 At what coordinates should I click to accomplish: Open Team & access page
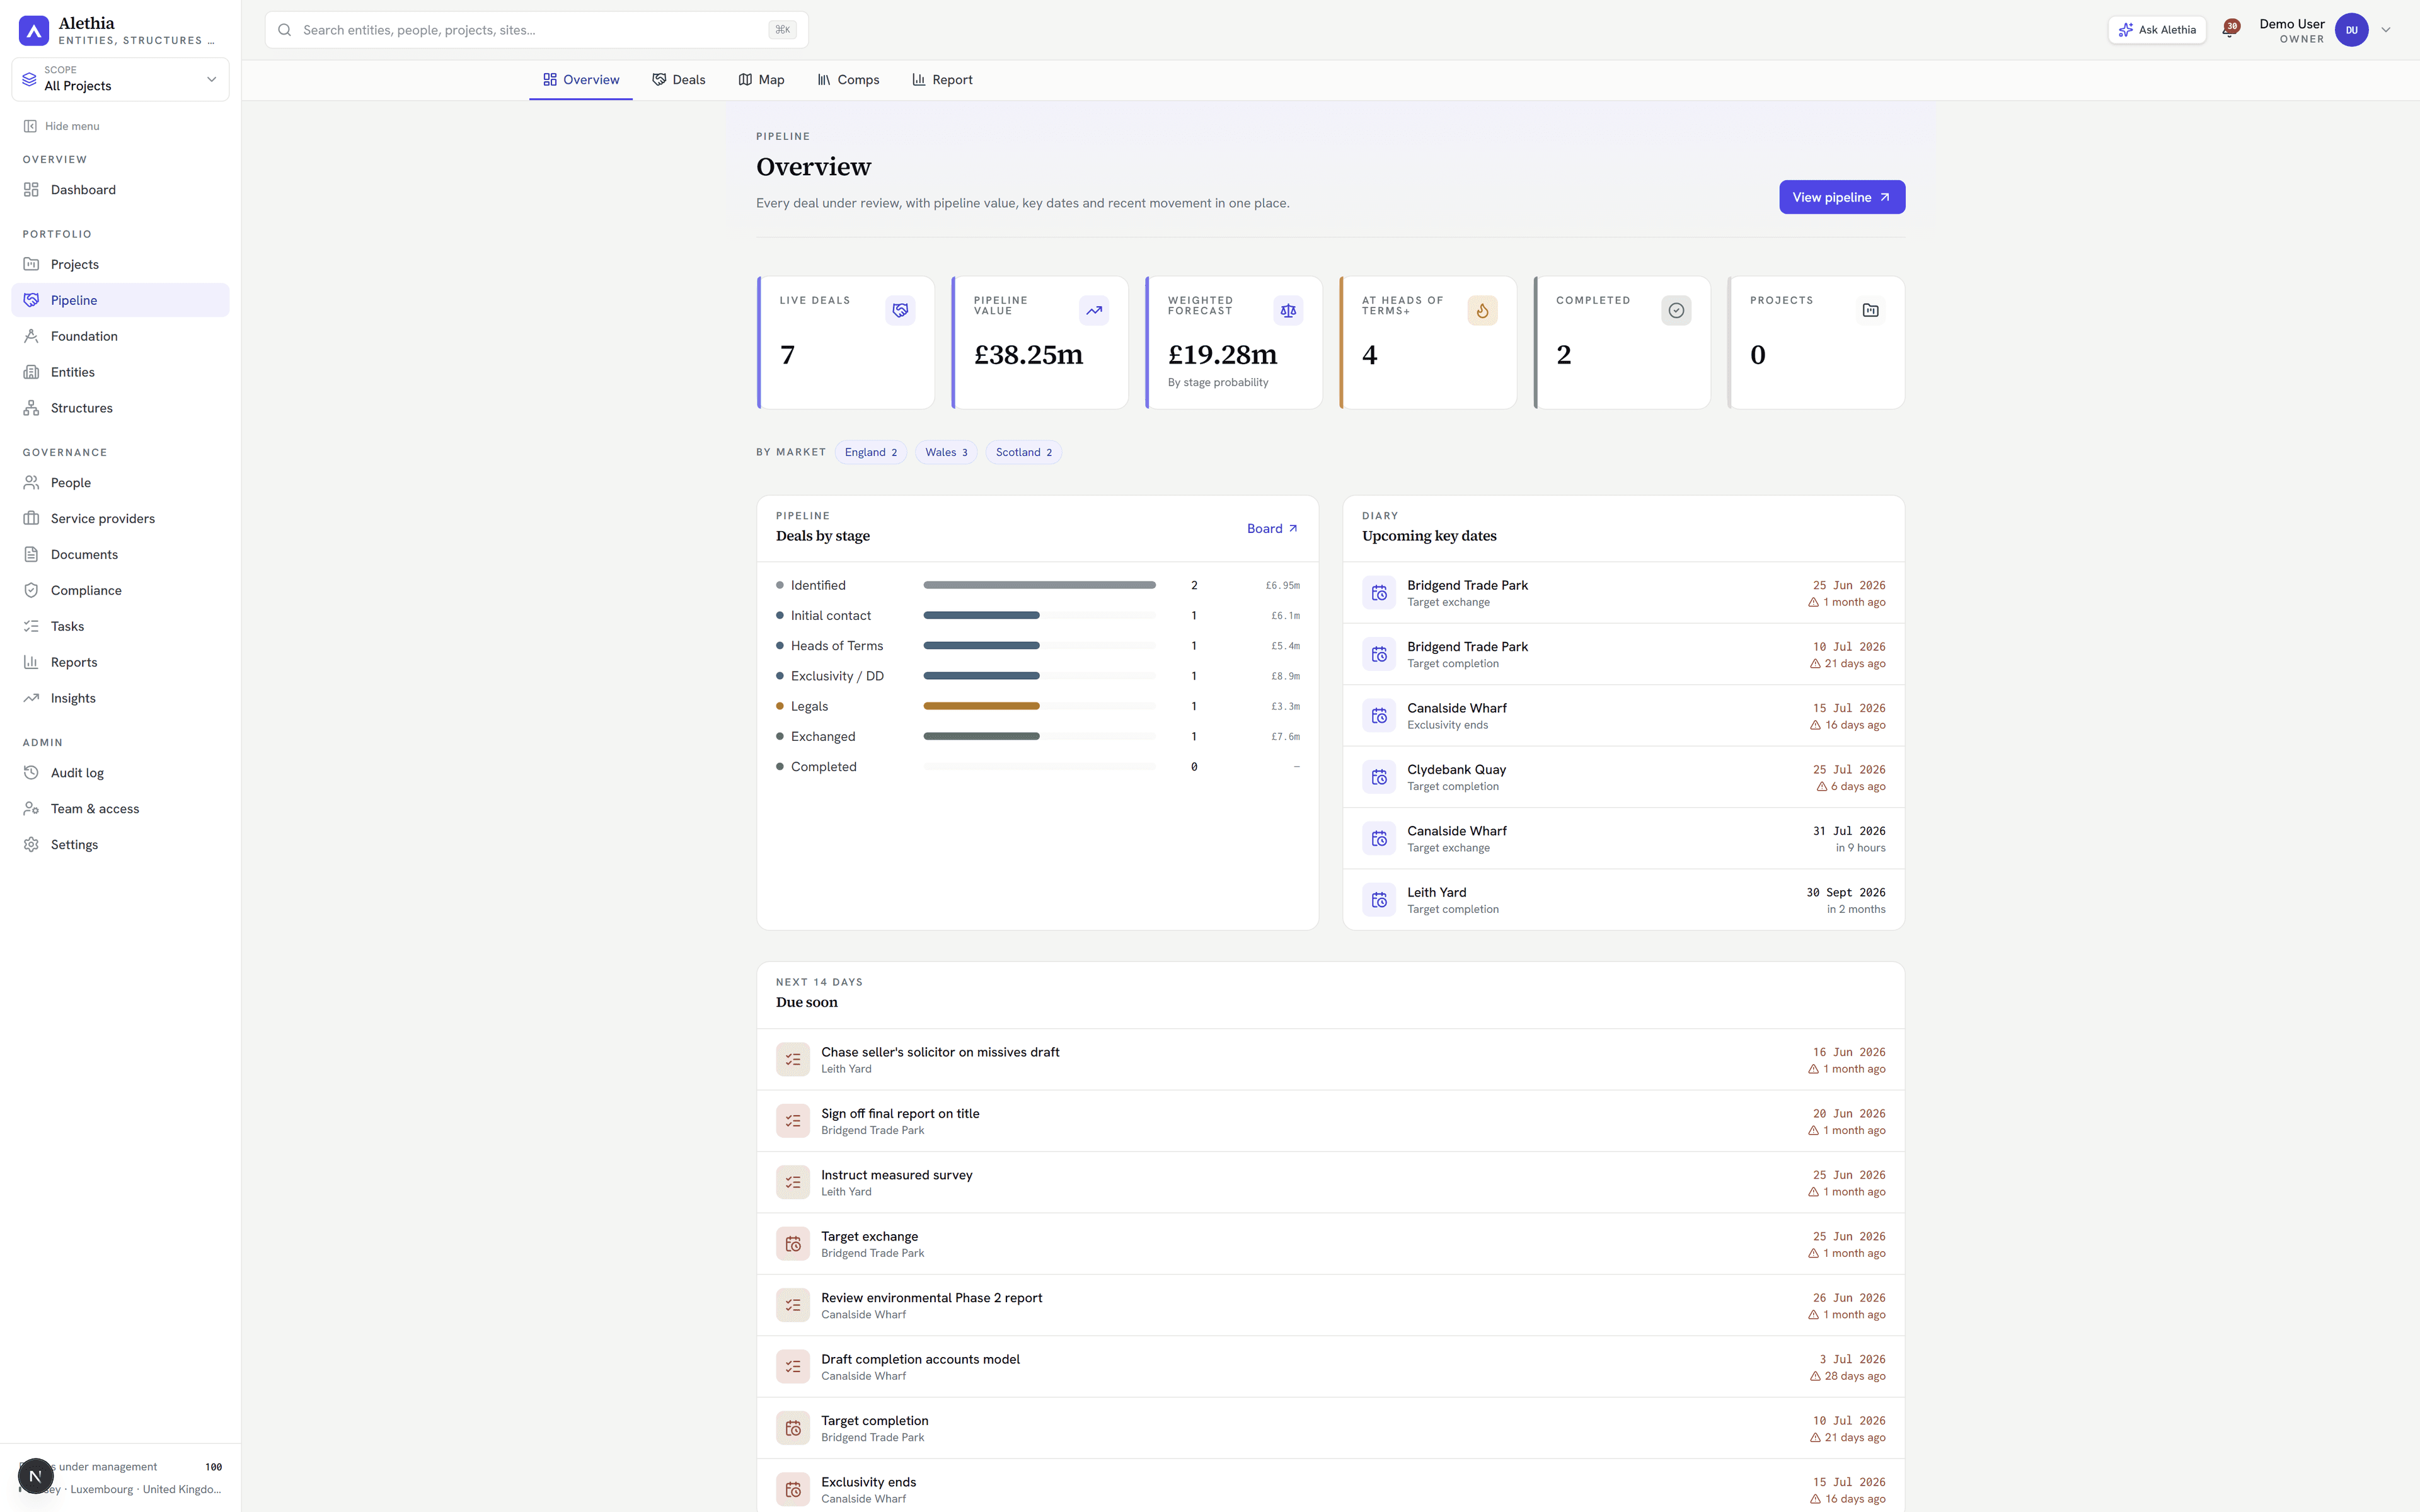click(120, 809)
